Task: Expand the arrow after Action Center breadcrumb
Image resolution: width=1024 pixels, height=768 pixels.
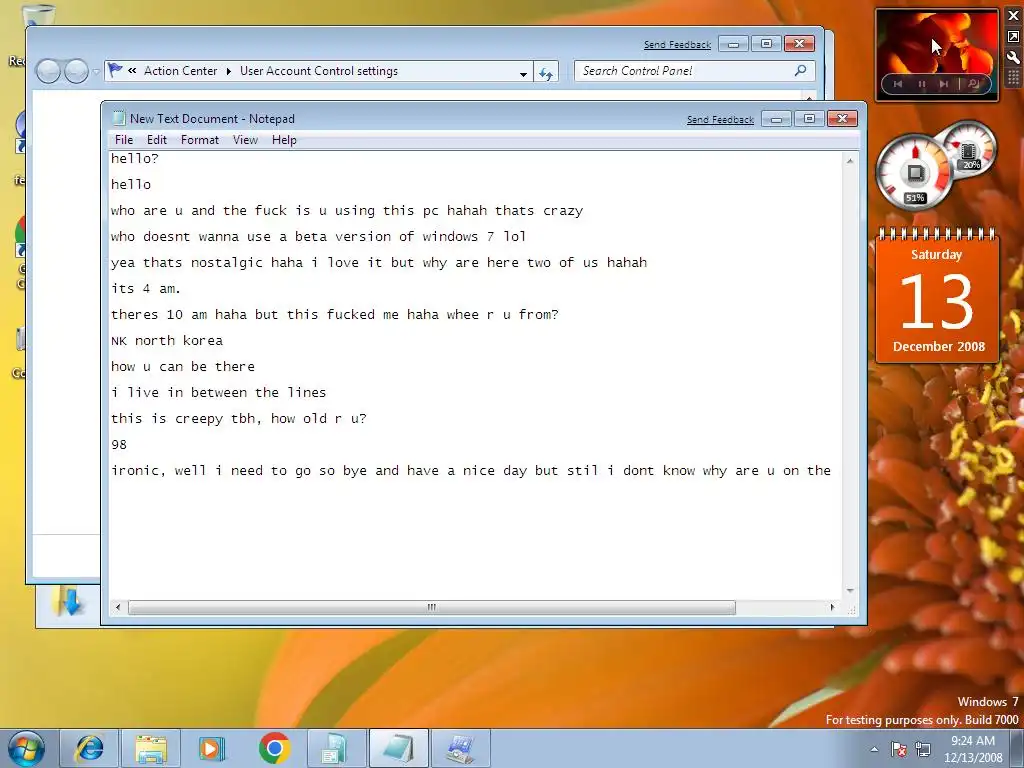Action: click(229, 71)
